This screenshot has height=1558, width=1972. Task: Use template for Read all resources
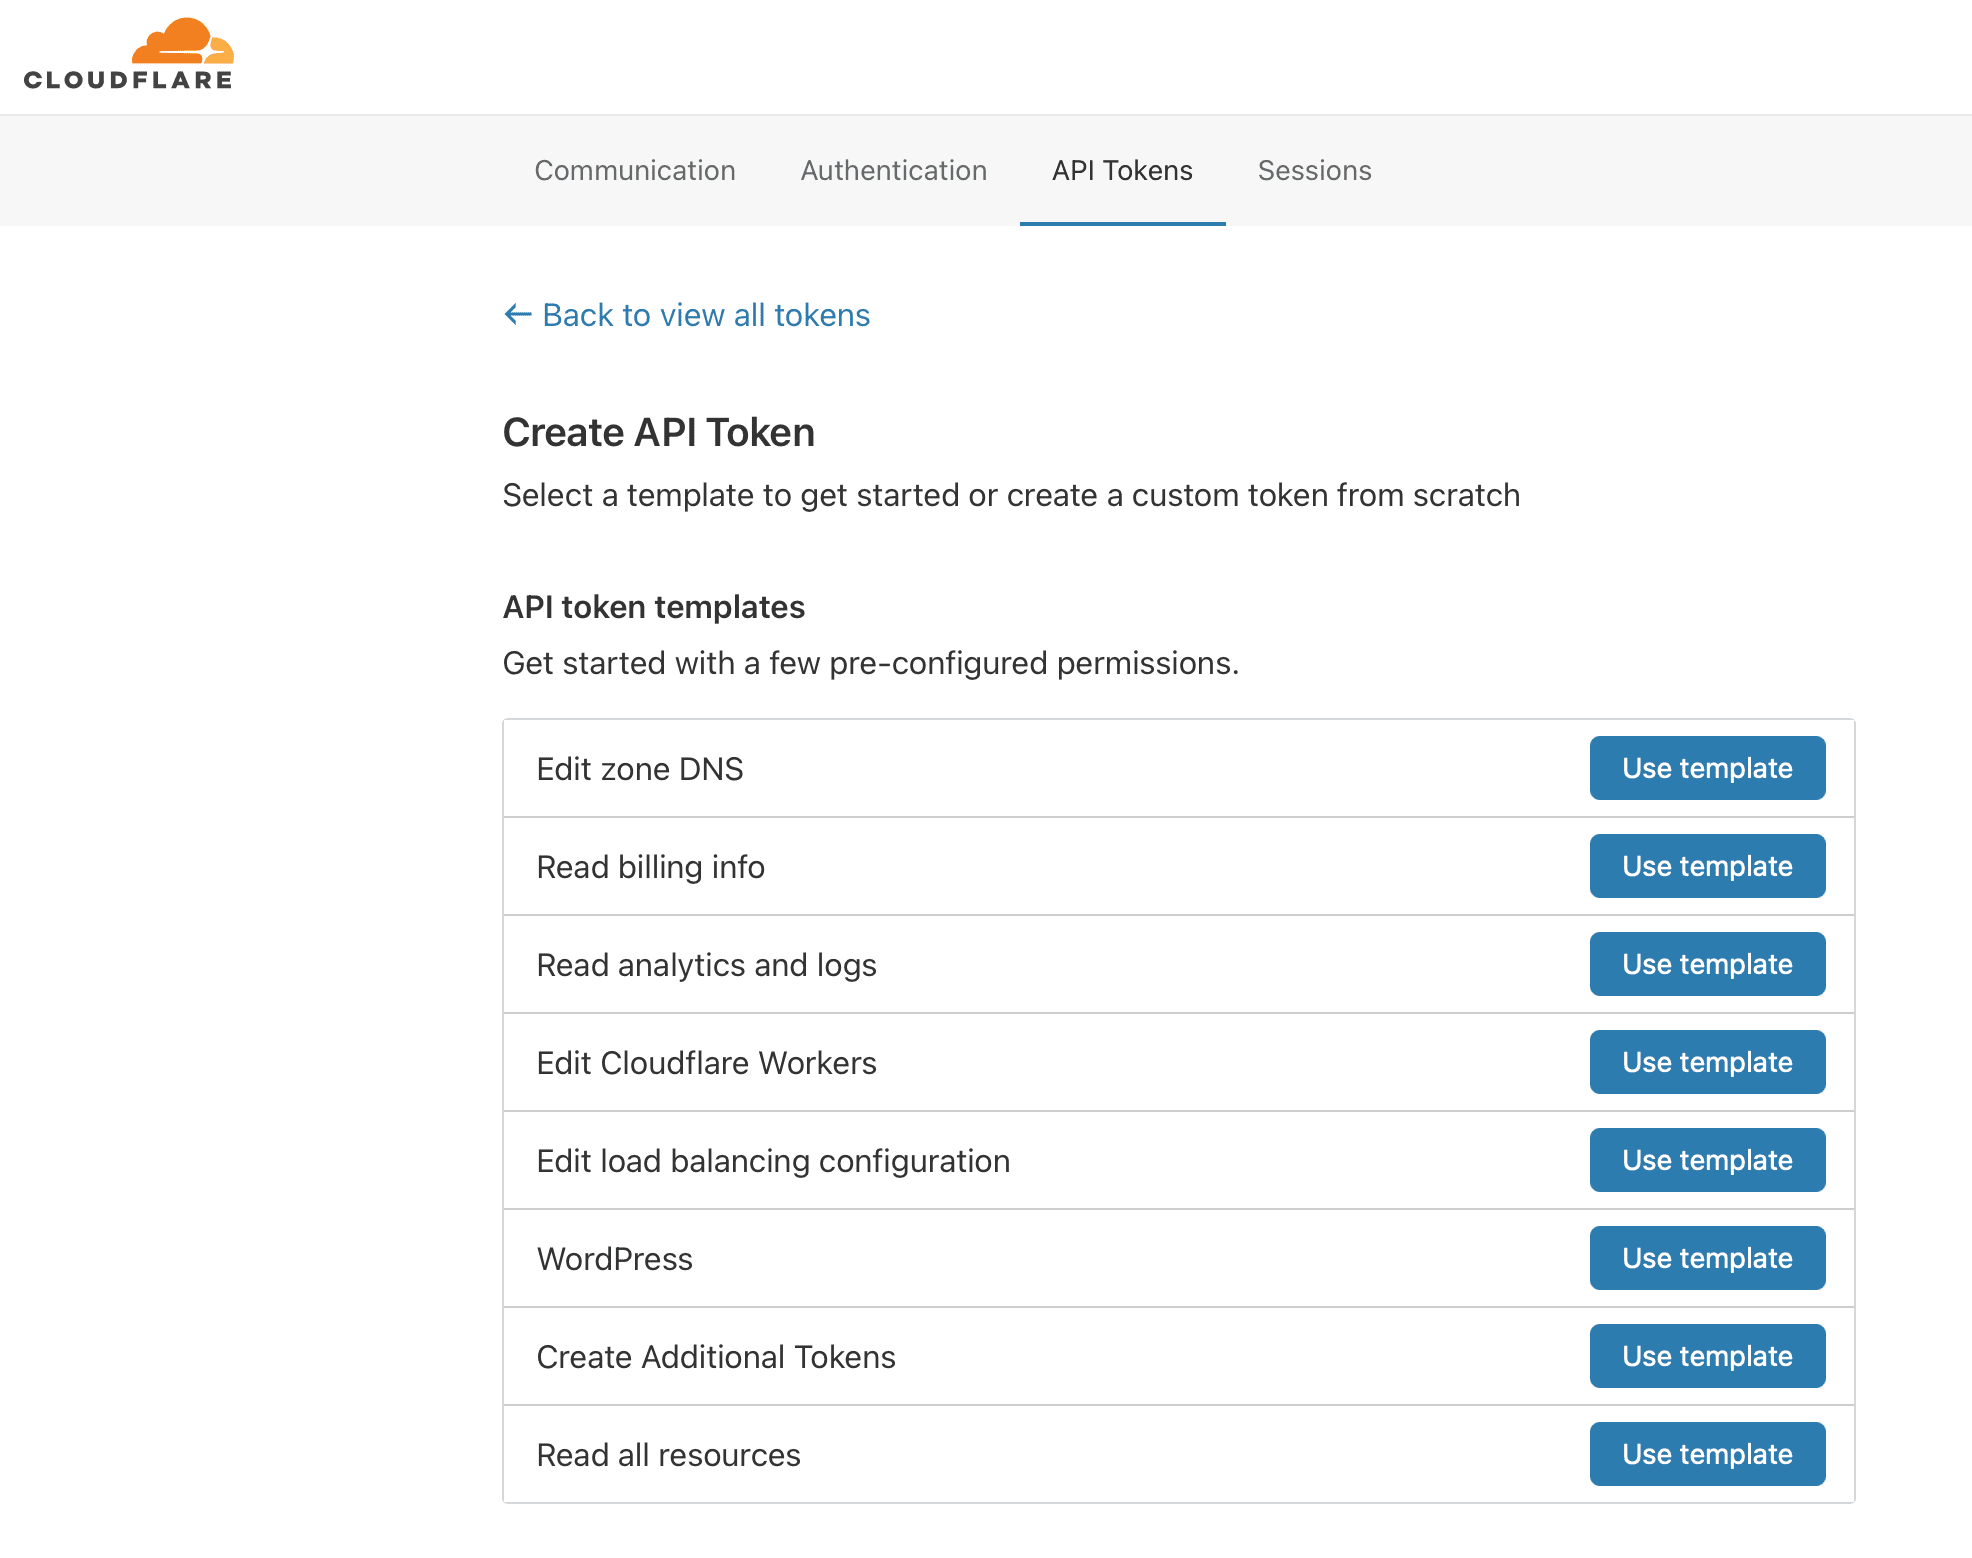coord(1706,1454)
